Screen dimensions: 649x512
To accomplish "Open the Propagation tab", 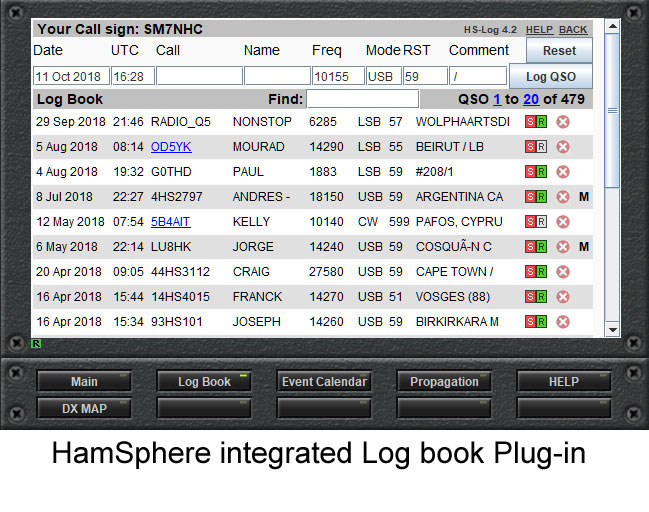I will coord(444,382).
